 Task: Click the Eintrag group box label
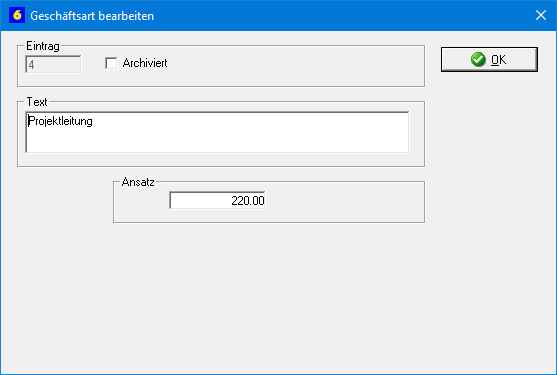click(43, 46)
